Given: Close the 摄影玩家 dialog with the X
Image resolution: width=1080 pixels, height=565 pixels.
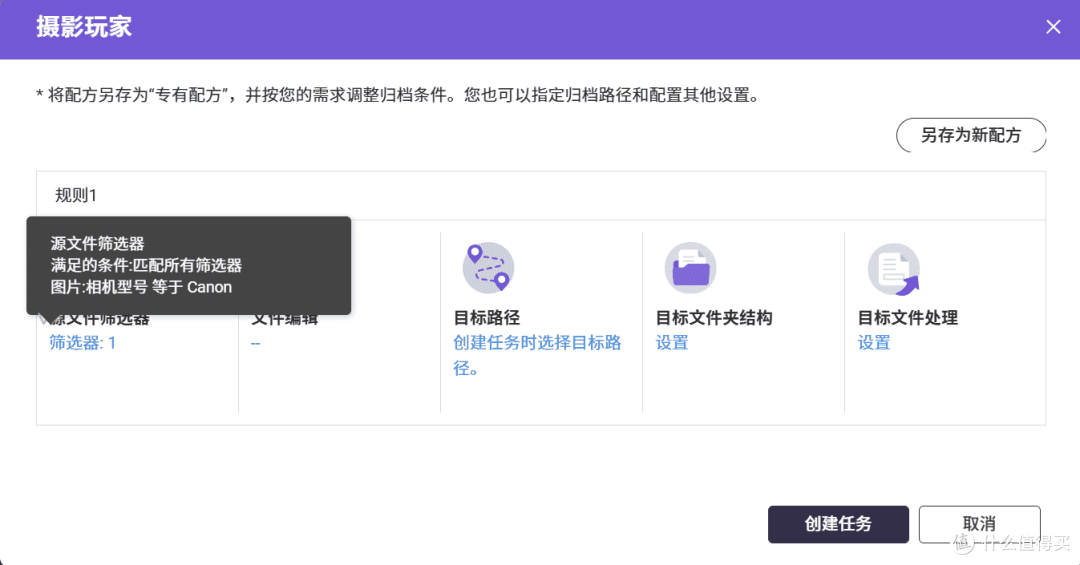Looking at the screenshot, I should (x=1053, y=27).
